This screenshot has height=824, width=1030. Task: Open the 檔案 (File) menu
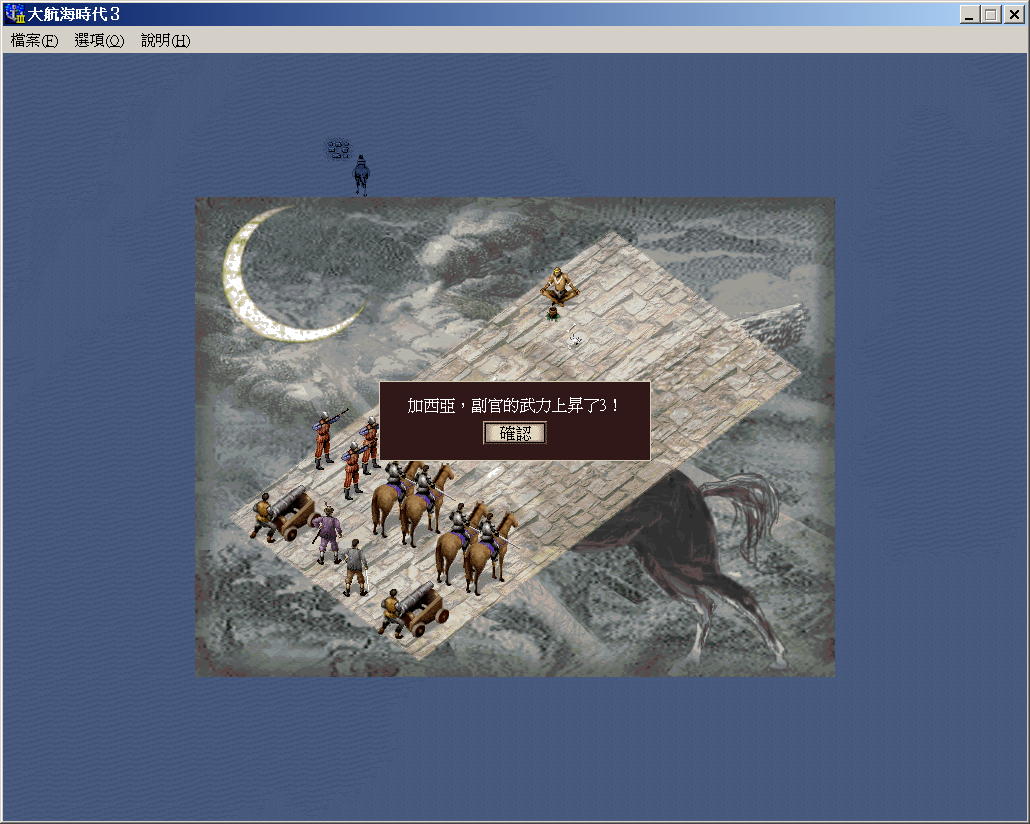(x=34, y=41)
